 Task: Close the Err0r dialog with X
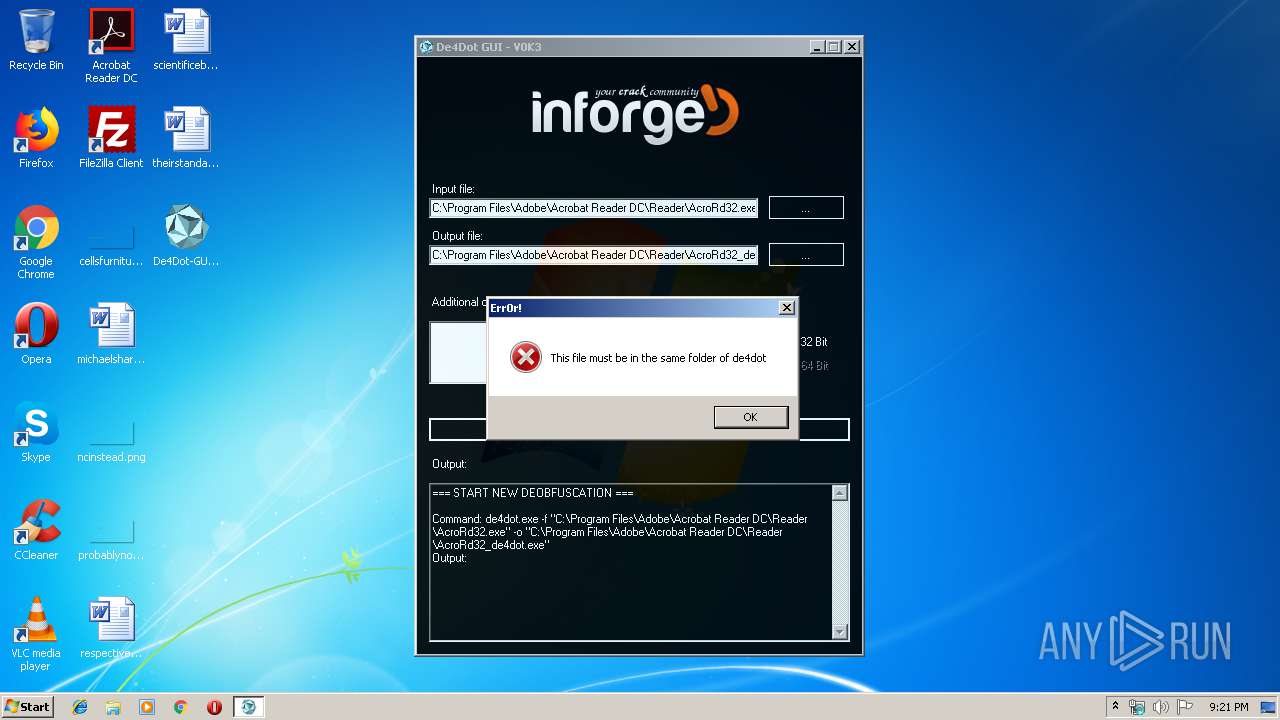click(x=787, y=308)
